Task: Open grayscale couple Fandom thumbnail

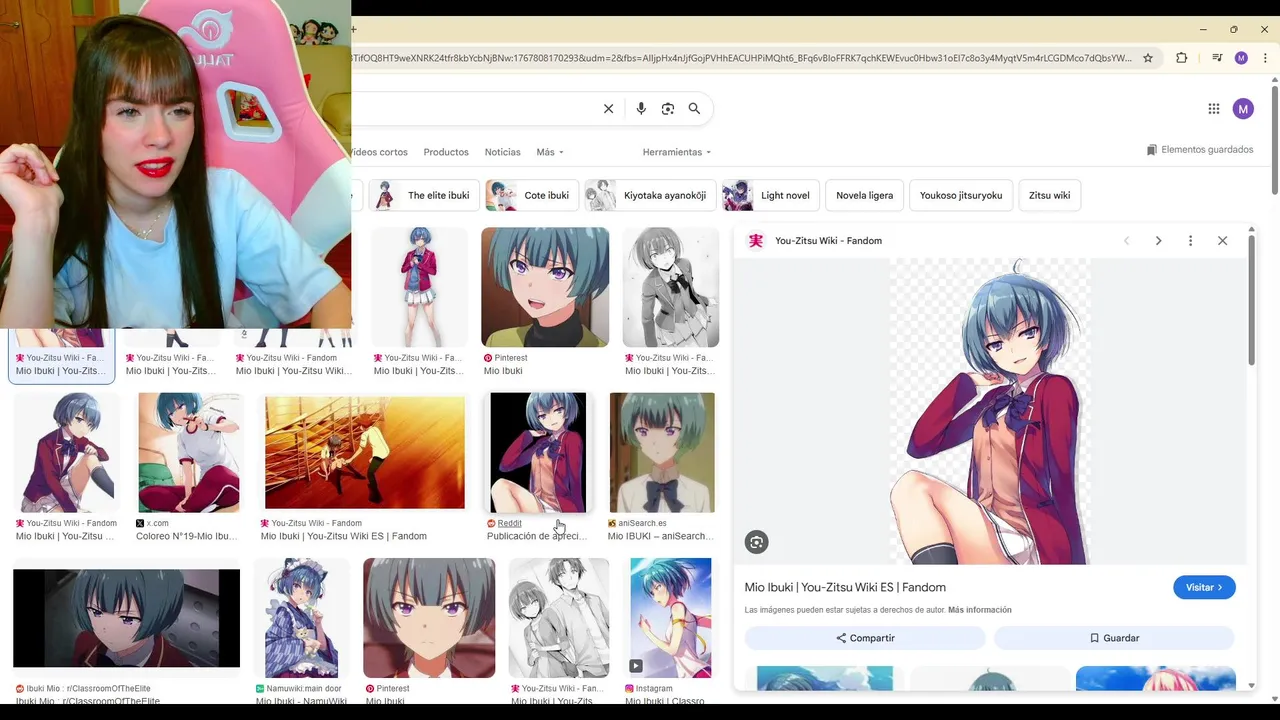Action: [559, 618]
